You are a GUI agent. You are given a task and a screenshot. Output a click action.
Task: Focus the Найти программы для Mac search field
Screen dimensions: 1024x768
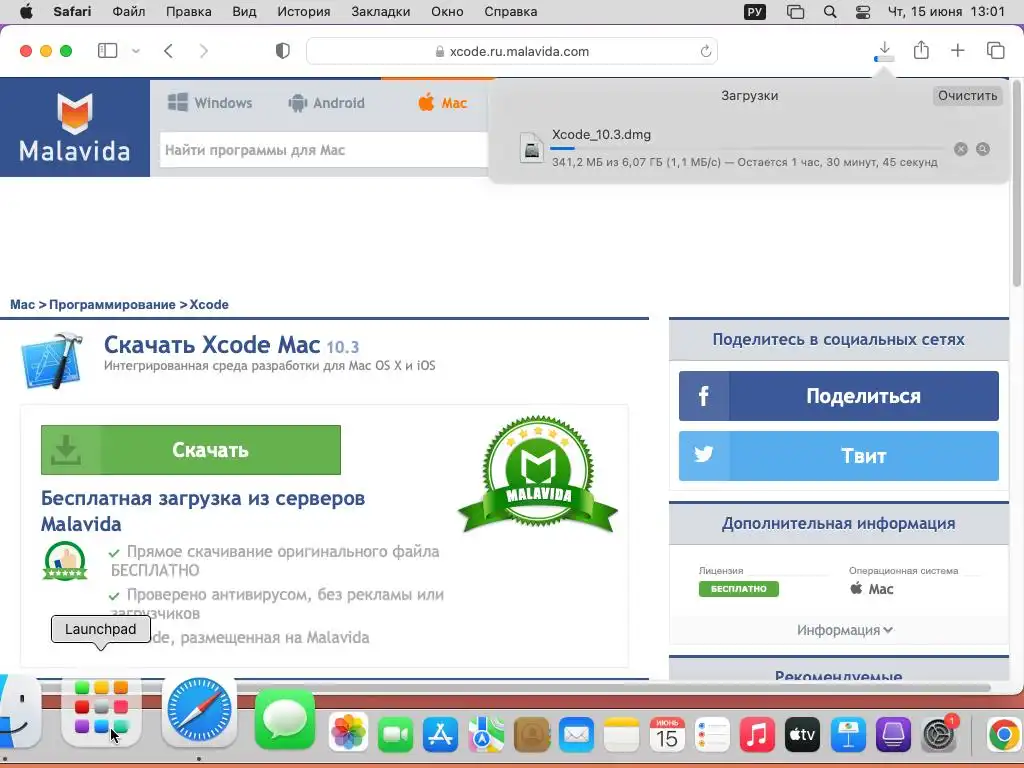click(x=325, y=150)
